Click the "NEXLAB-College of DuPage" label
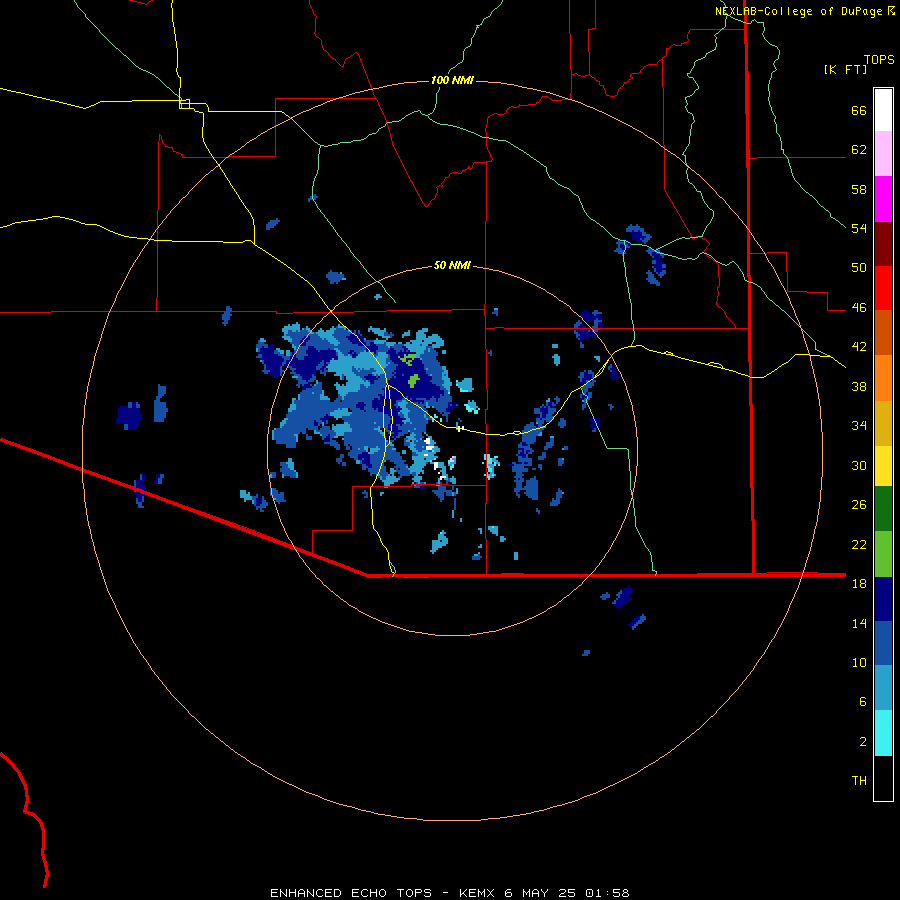 pos(798,11)
